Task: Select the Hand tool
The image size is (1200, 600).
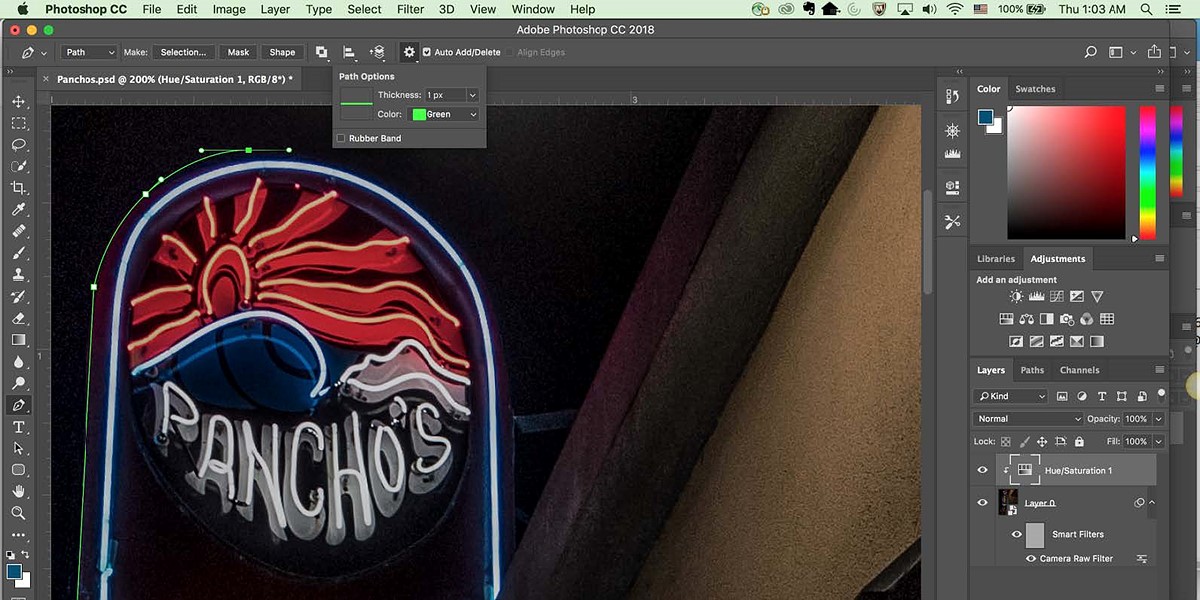Action: click(x=18, y=491)
